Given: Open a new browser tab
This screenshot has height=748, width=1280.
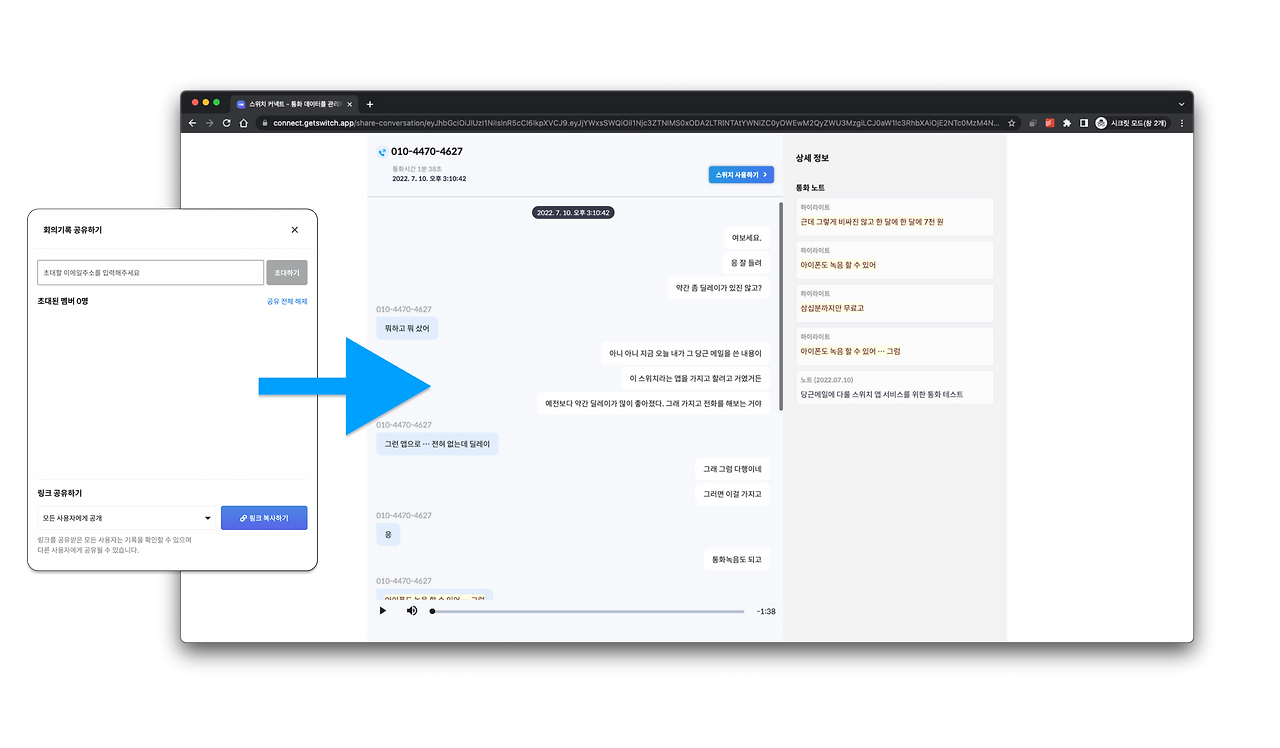Looking at the screenshot, I should click(370, 104).
